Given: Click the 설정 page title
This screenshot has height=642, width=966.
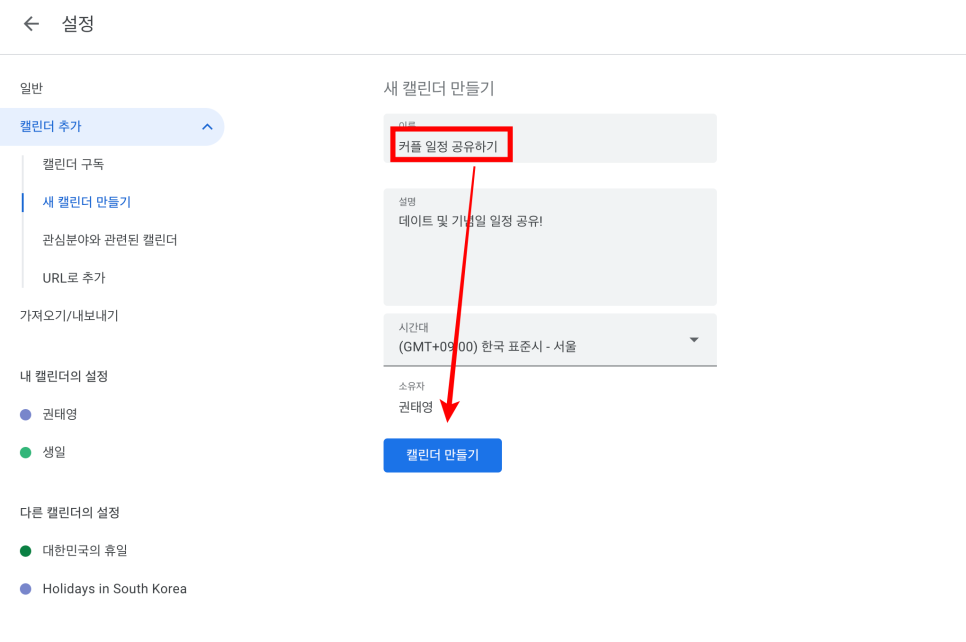Looking at the screenshot, I should click(78, 24).
